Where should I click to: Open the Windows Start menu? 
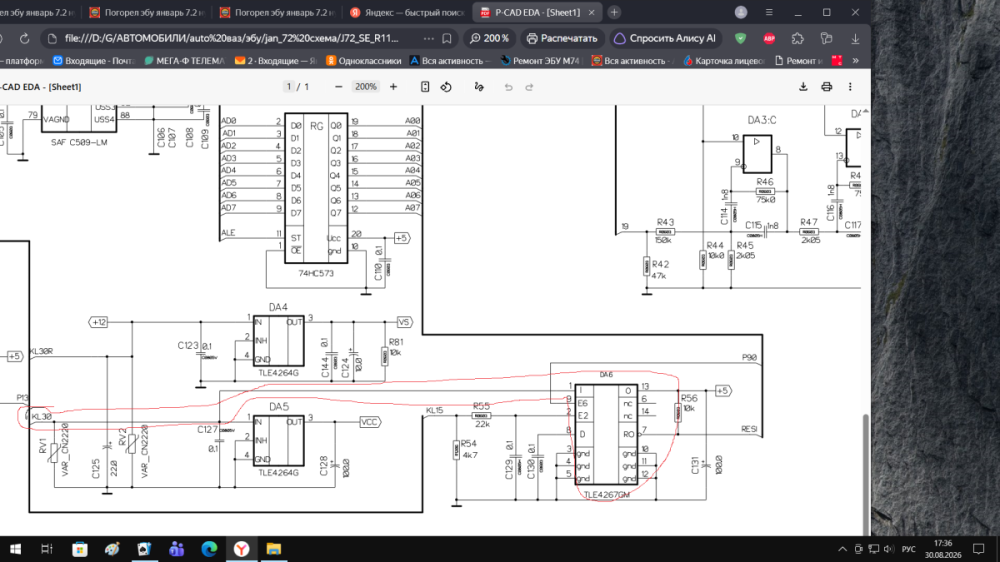pyautogui.click(x=15, y=549)
